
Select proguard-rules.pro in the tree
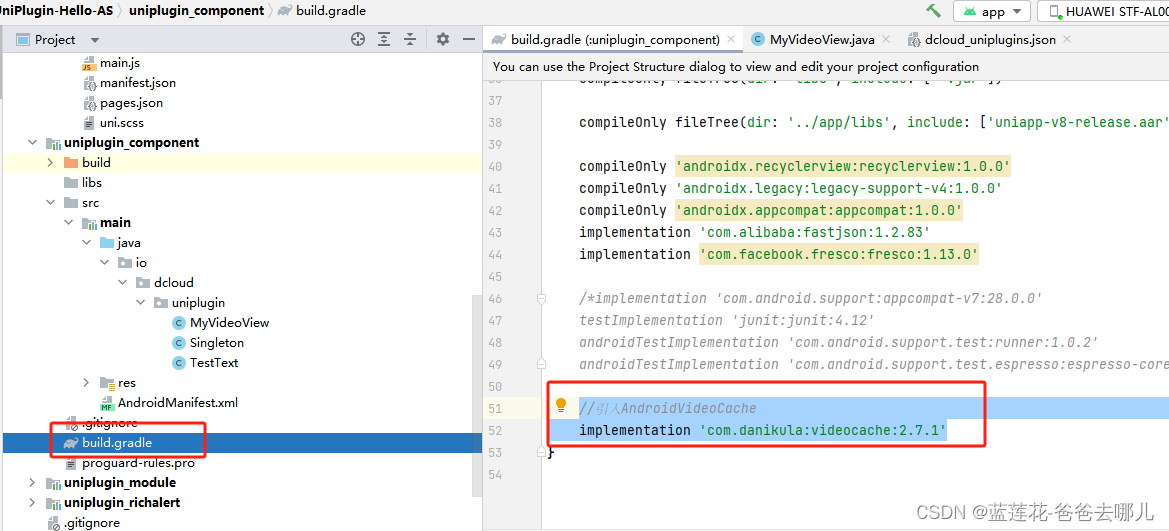(x=138, y=463)
